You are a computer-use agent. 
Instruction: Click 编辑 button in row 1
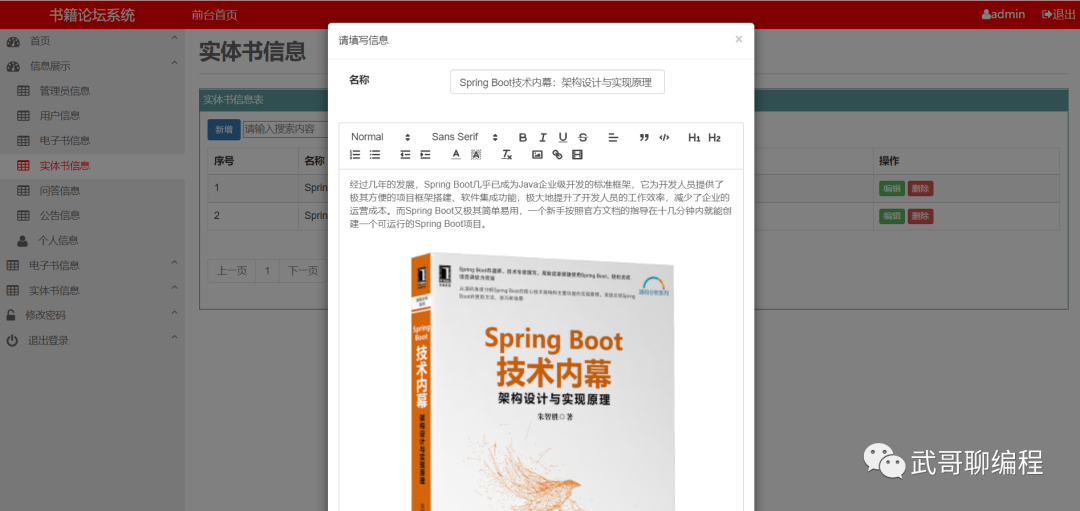pyautogui.click(x=892, y=189)
